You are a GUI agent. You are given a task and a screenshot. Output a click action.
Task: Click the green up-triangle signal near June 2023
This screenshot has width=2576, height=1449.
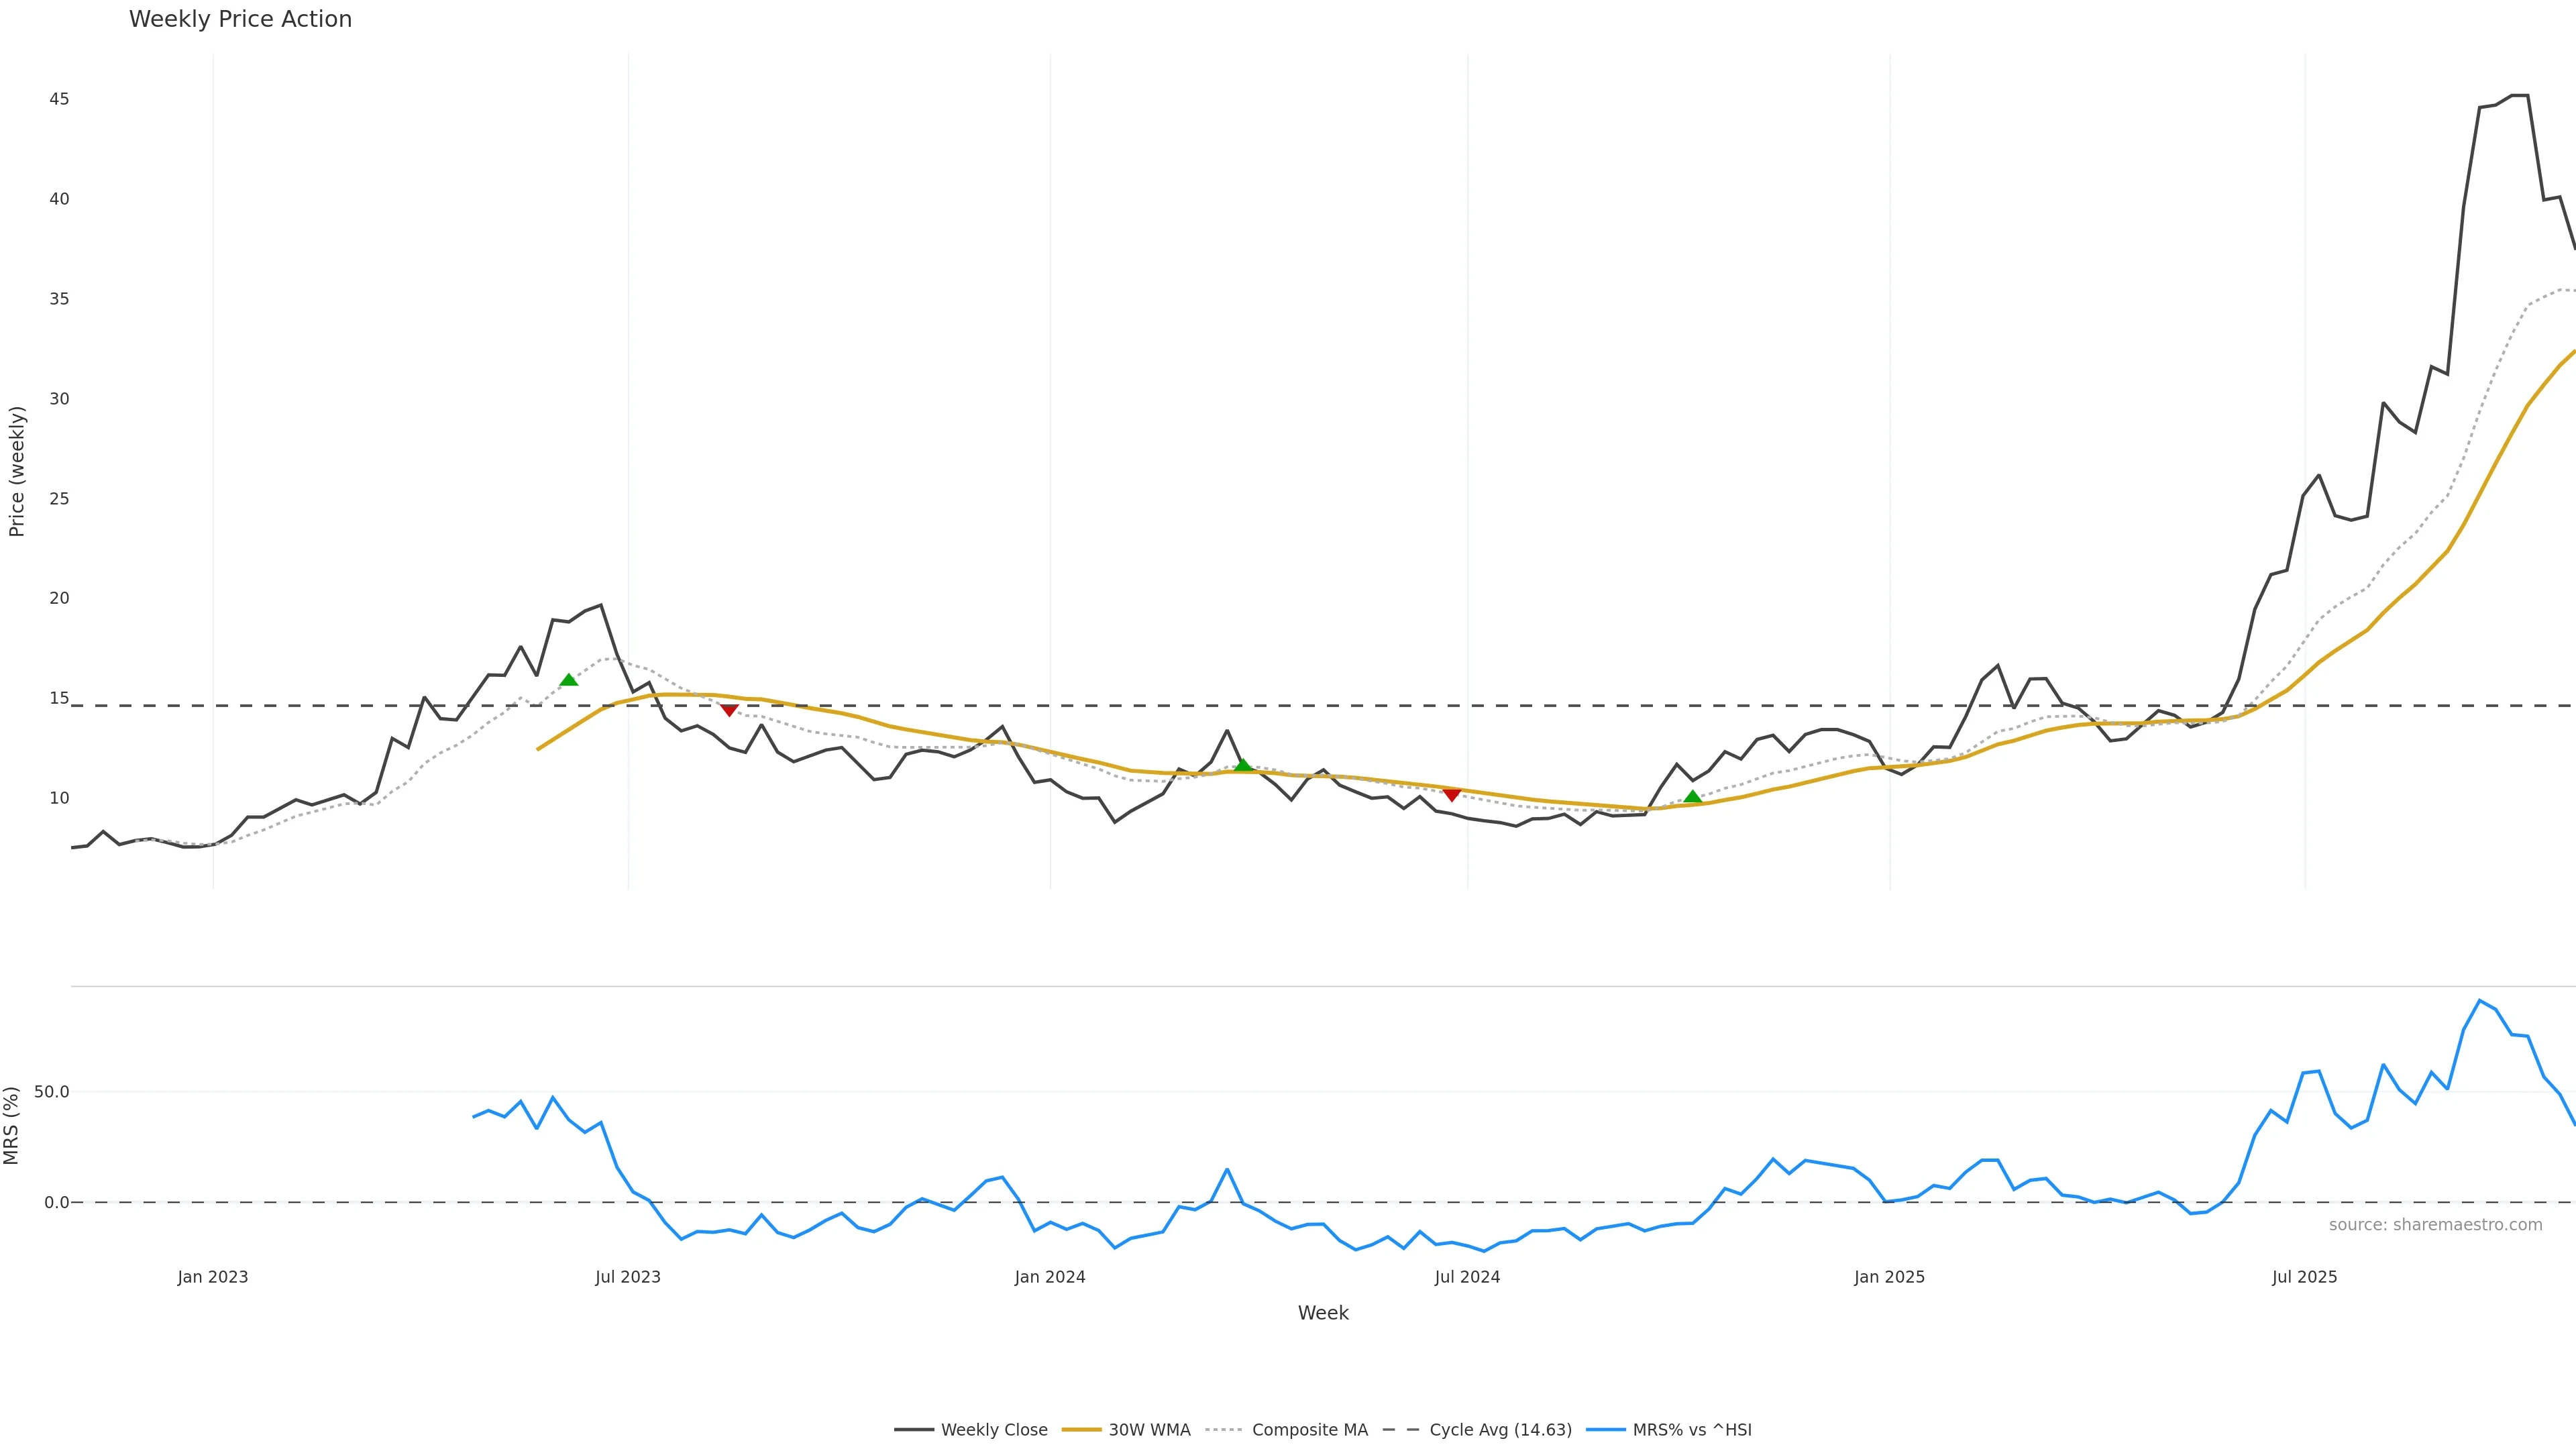pyautogui.click(x=569, y=680)
